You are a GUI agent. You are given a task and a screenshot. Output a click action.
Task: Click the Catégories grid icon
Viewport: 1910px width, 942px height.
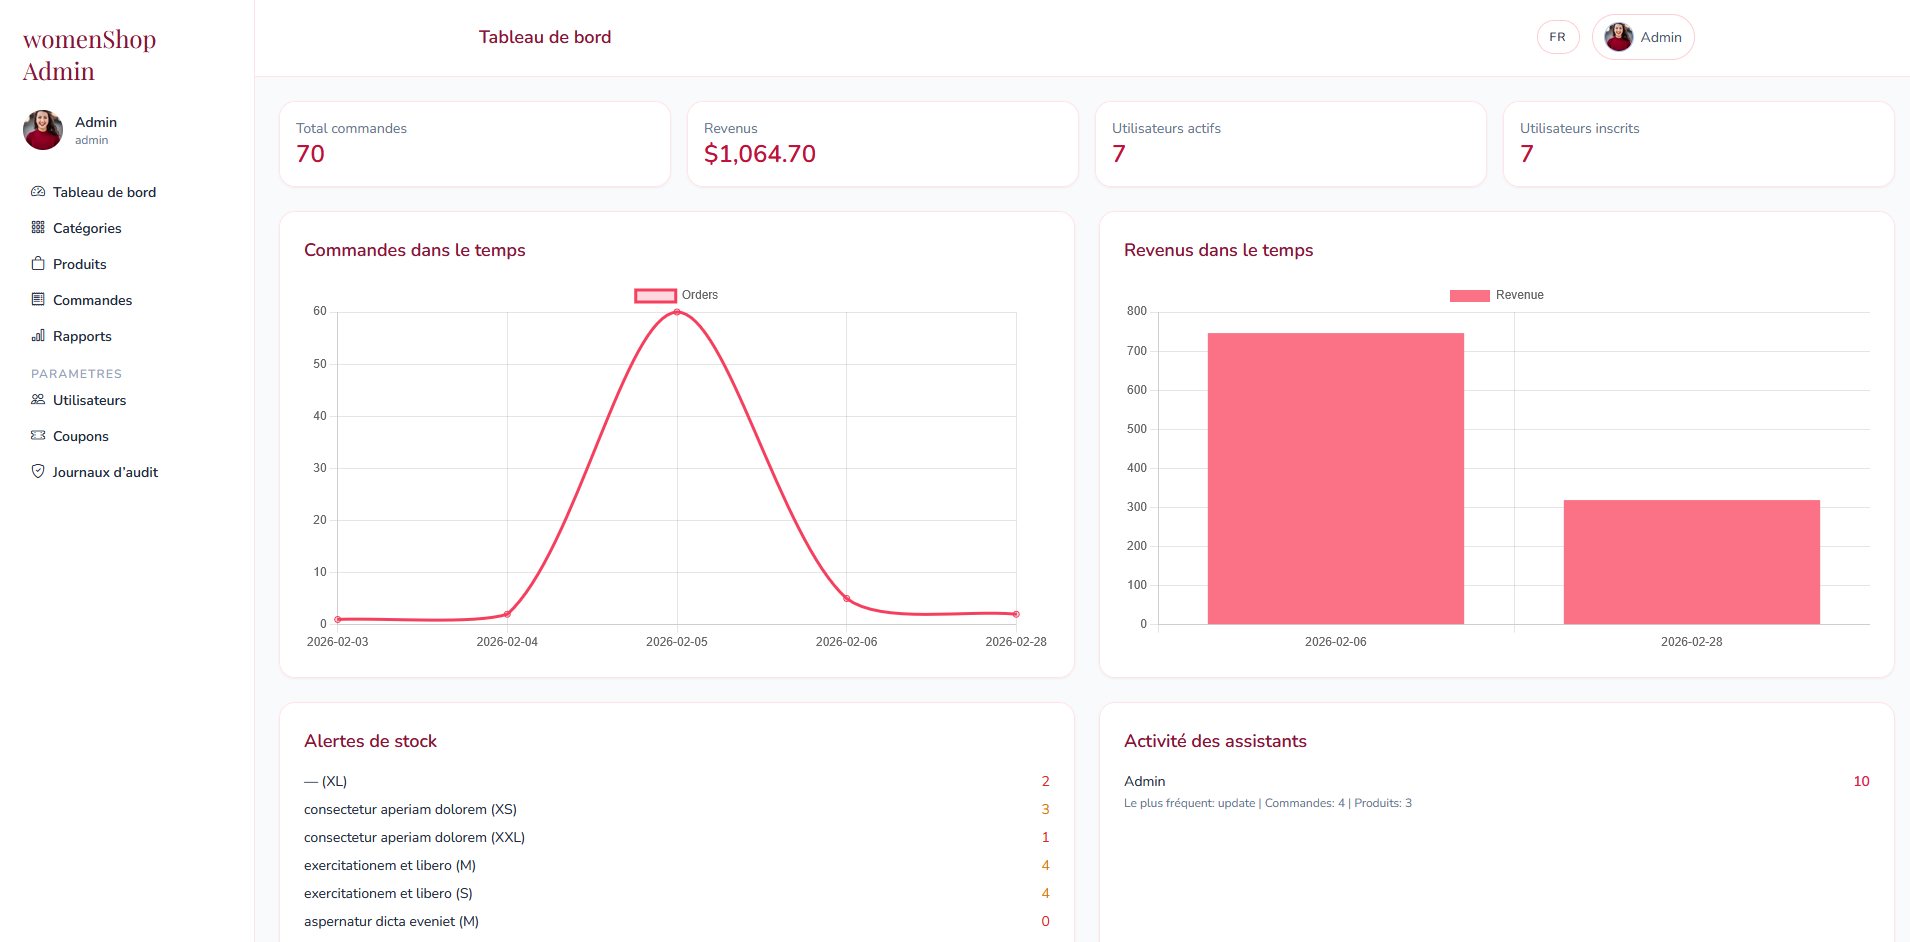(x=38, y=228)
